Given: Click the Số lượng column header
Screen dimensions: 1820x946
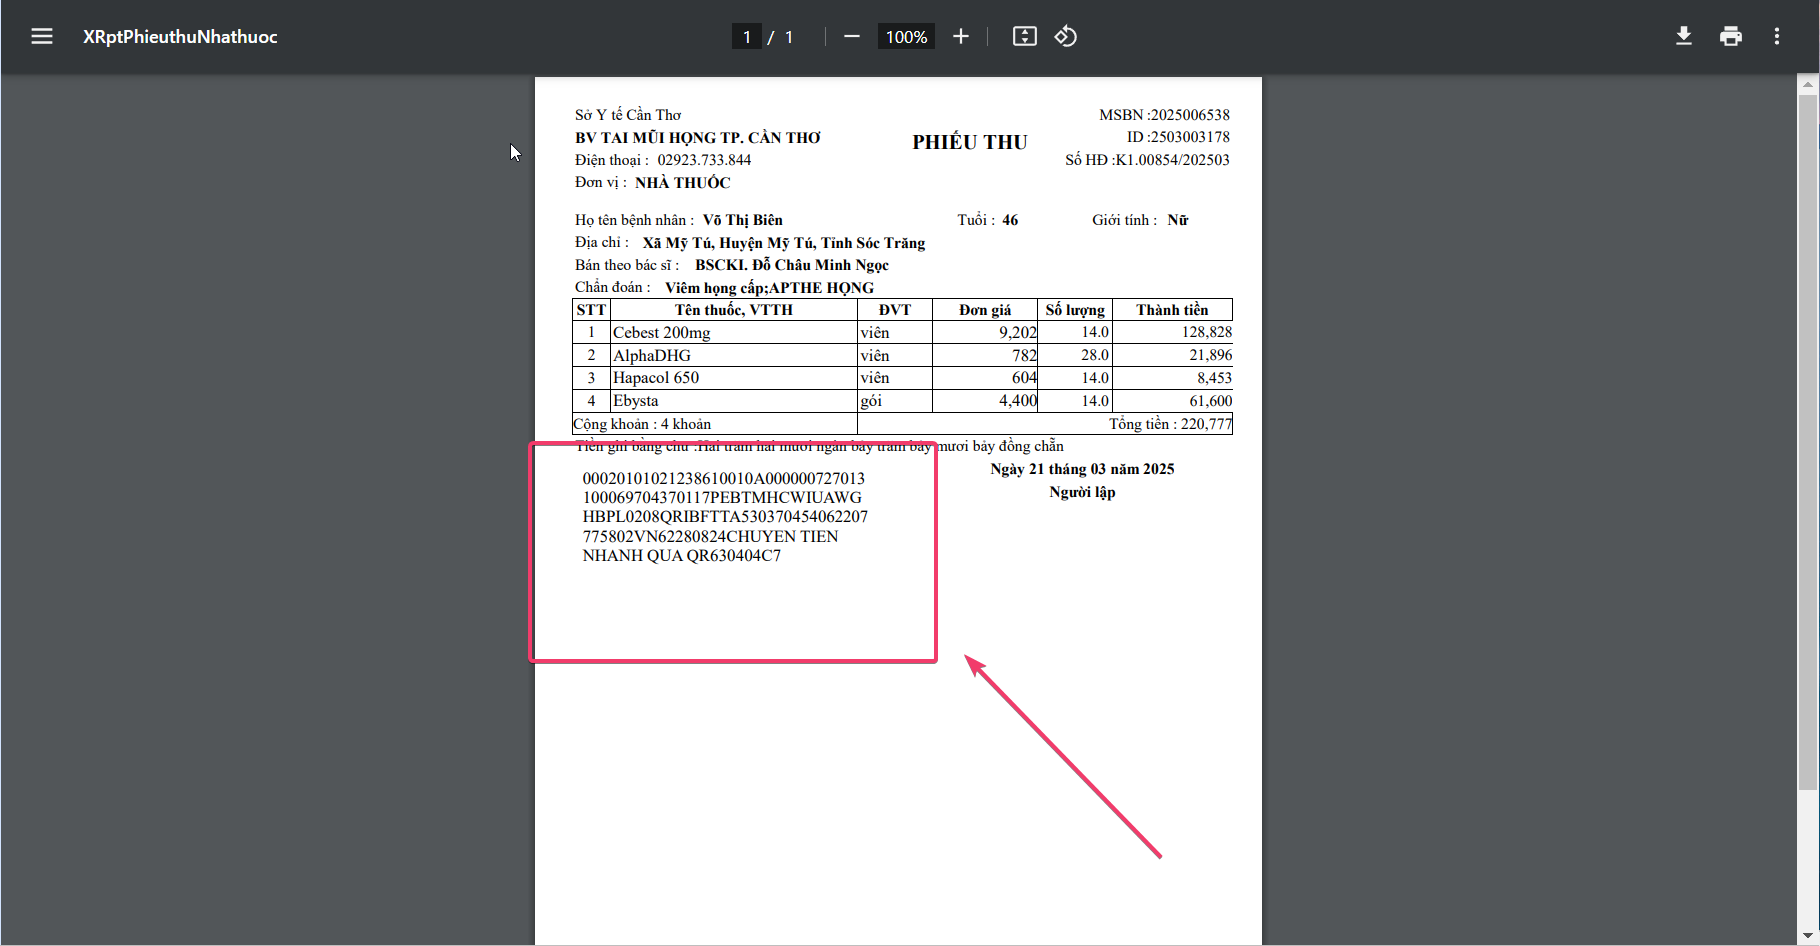Looking at the screenshot, I should (x=1075, y=310).
